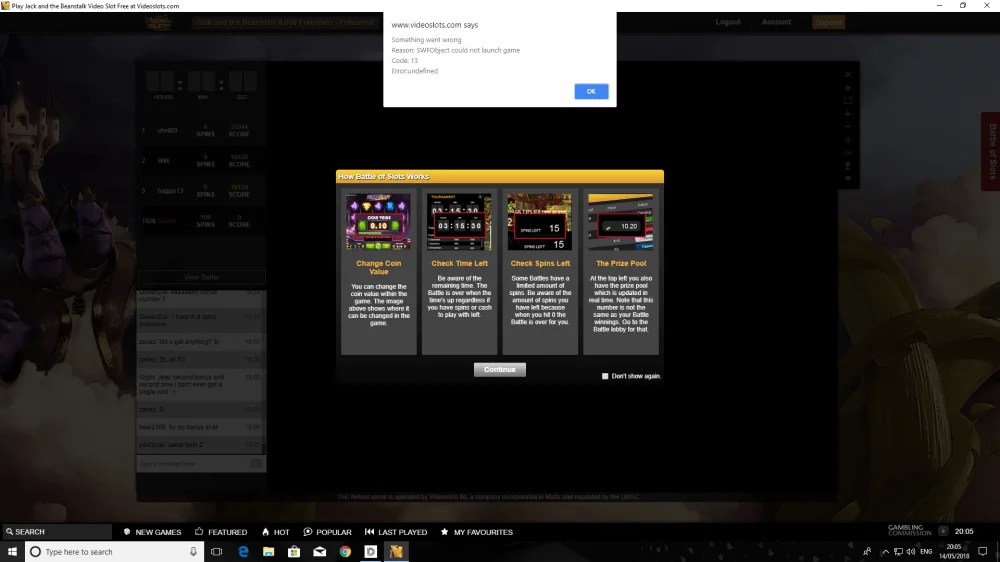Click the Change Coin Value thumbnail
Screen dimensions: 1000x562
[378, 221]
